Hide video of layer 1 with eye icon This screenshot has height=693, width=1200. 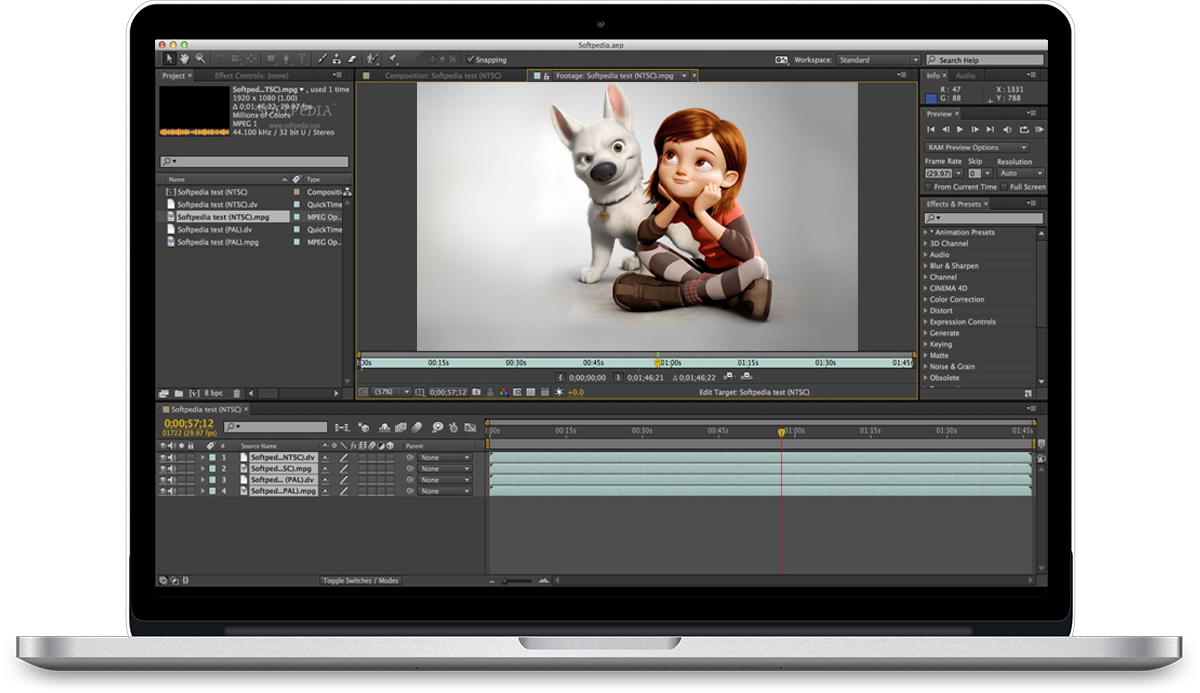[x=163, y=458]
